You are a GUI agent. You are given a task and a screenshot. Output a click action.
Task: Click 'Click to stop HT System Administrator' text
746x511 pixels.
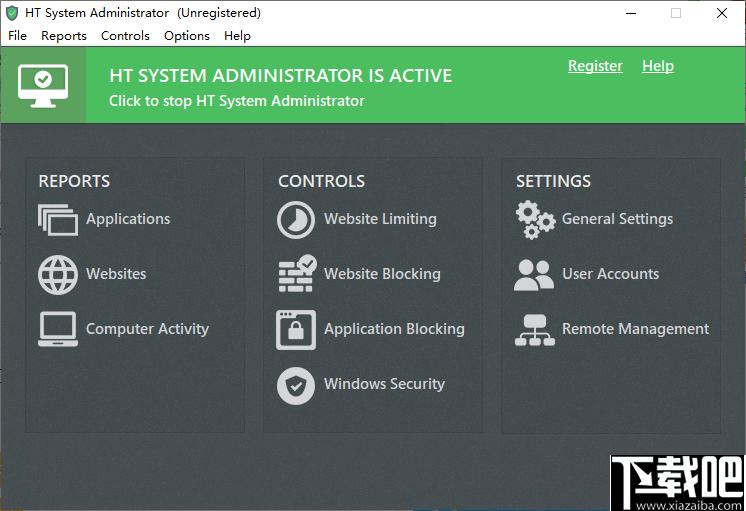[x=236, y=101]
